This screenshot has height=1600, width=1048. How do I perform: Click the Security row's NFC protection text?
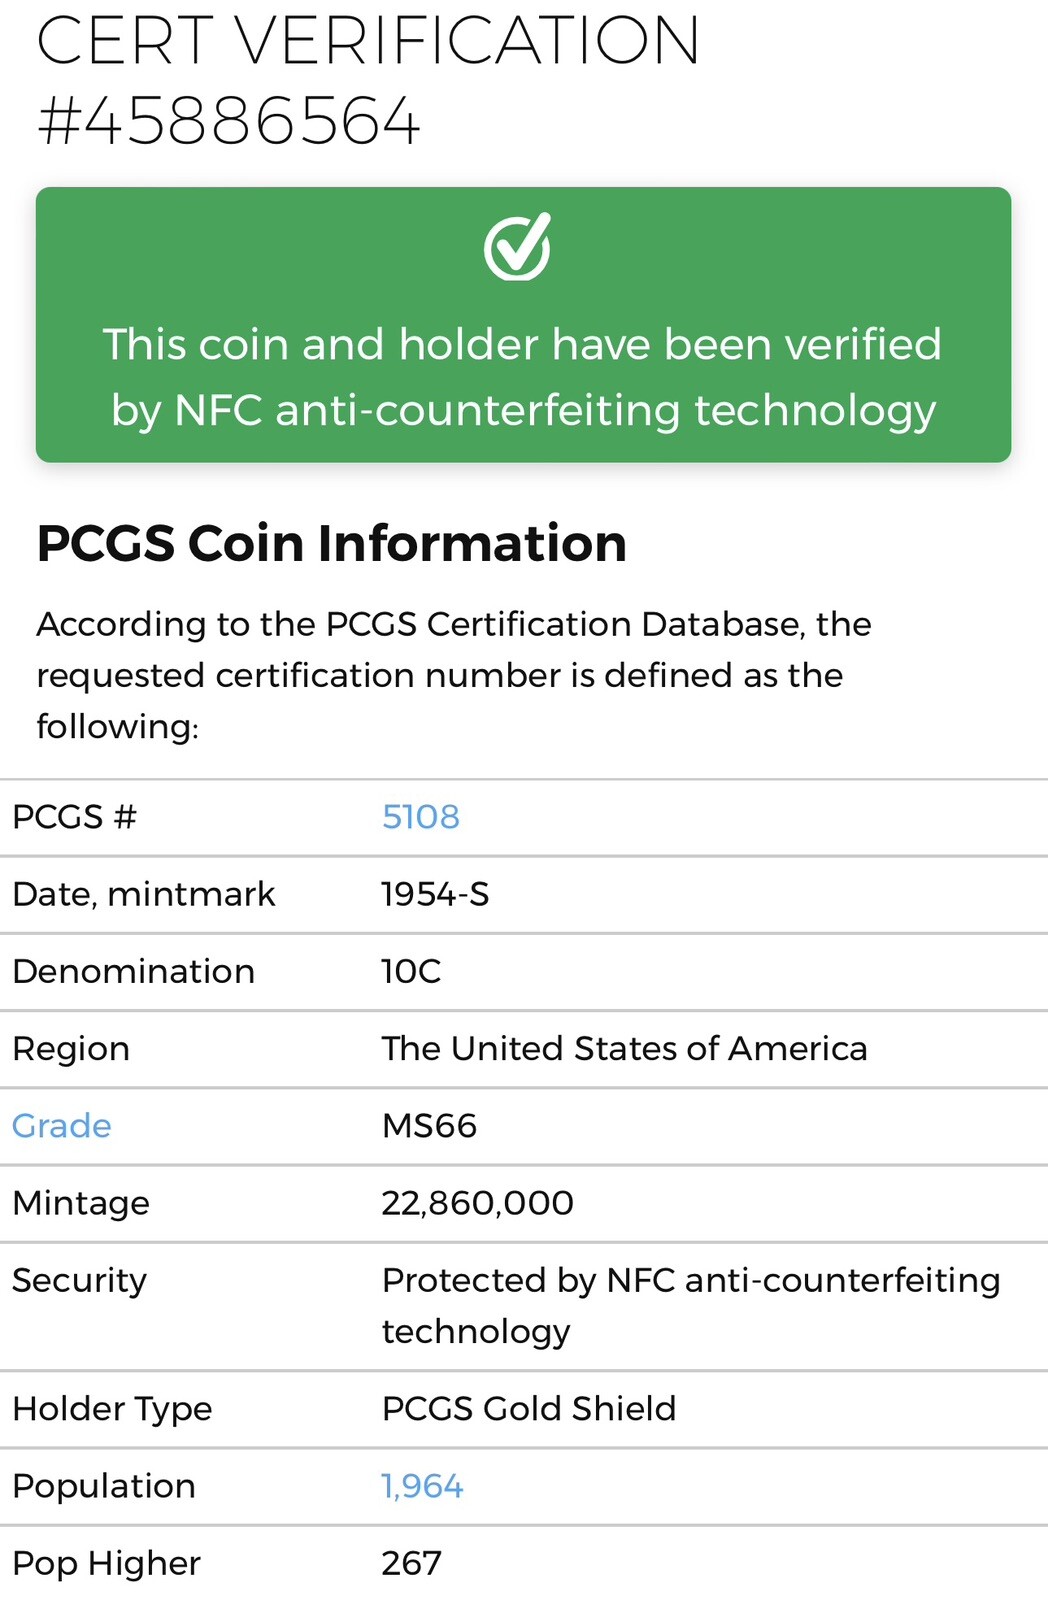[x=690, y=1305]
